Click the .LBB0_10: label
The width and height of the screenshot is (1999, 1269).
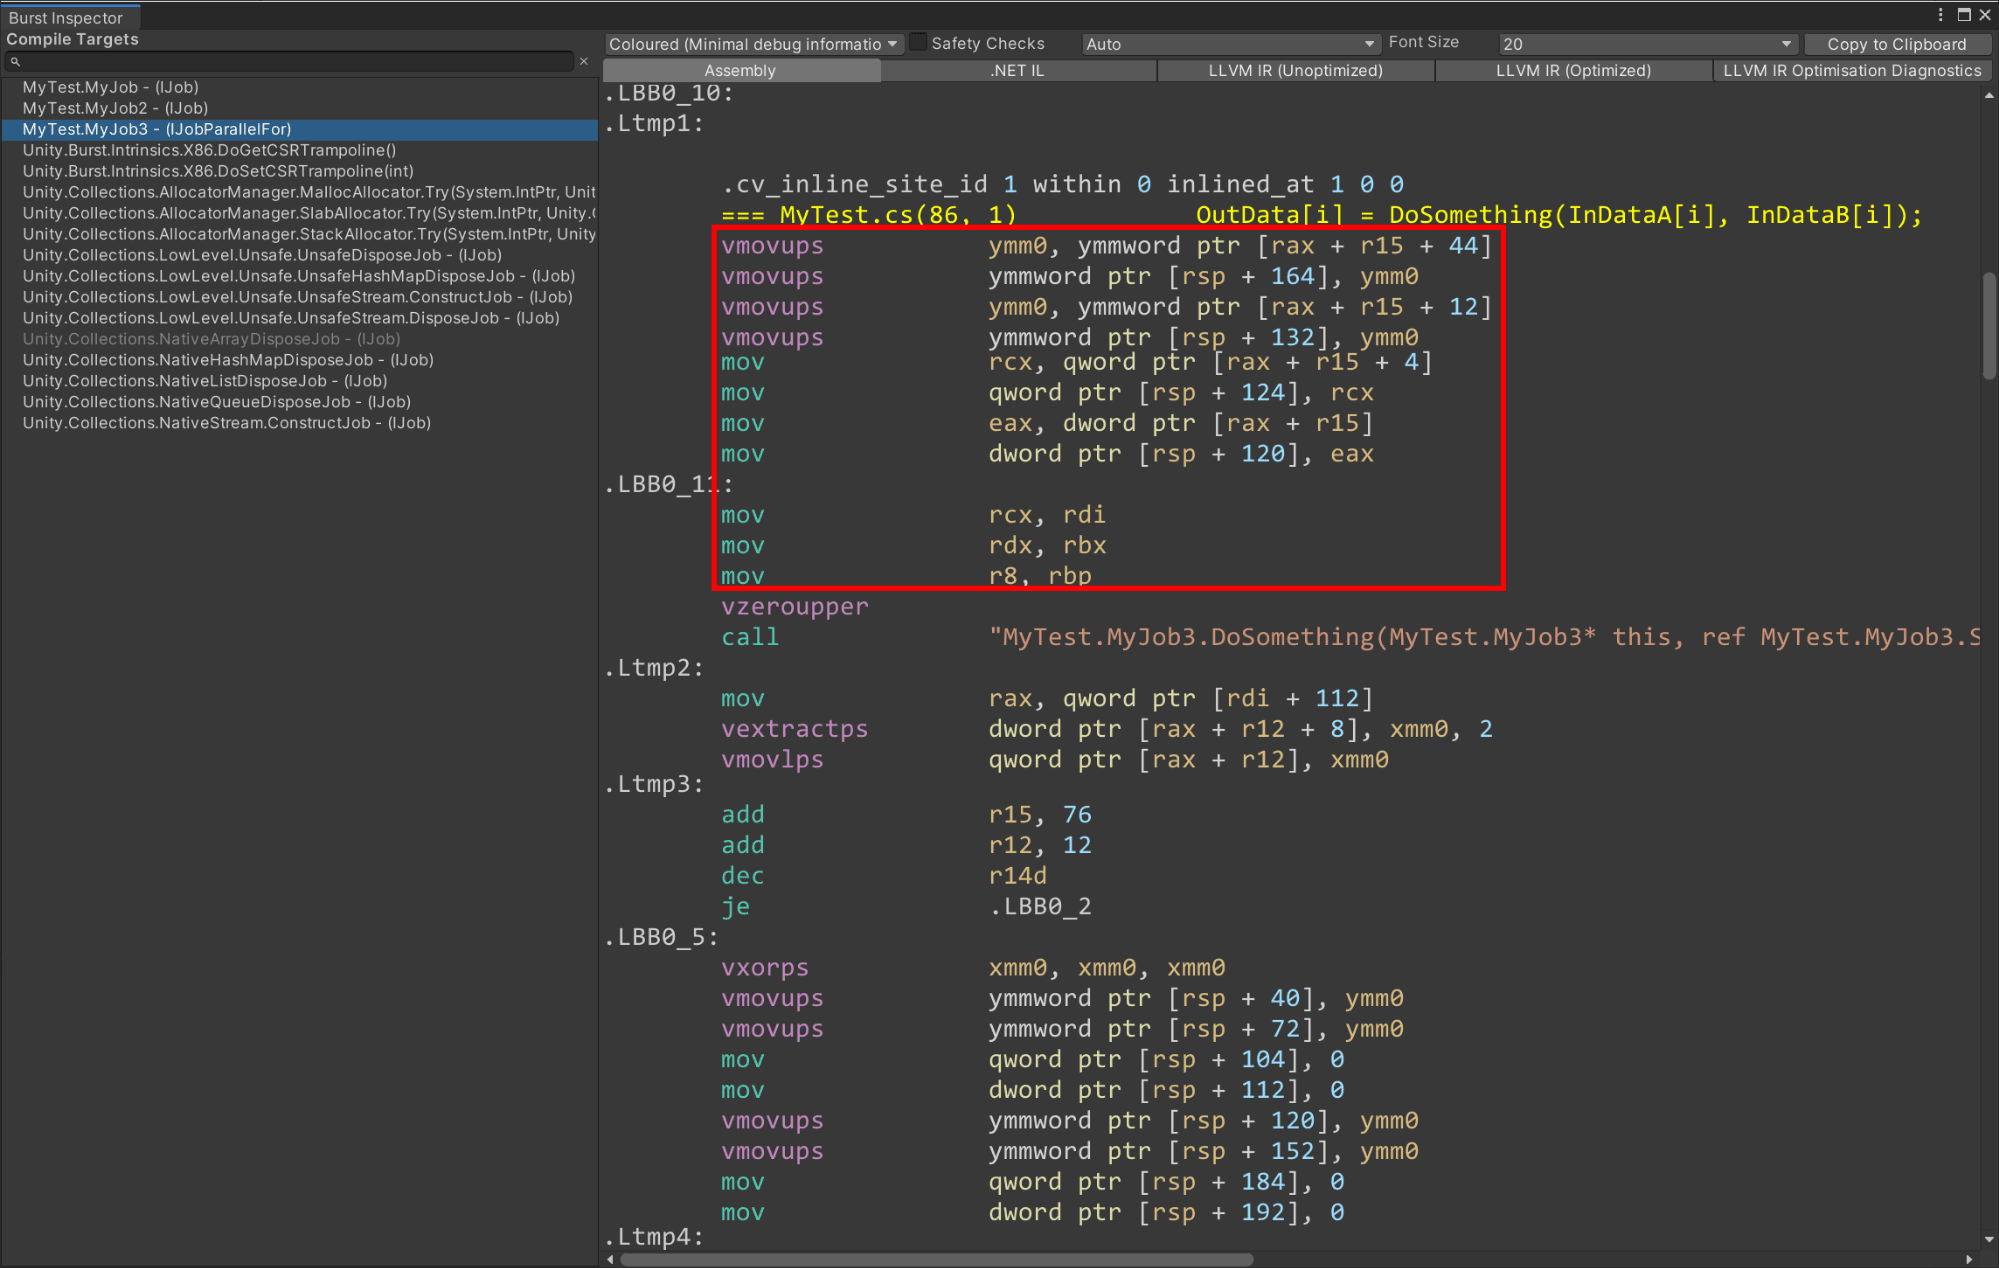(669, 93)
